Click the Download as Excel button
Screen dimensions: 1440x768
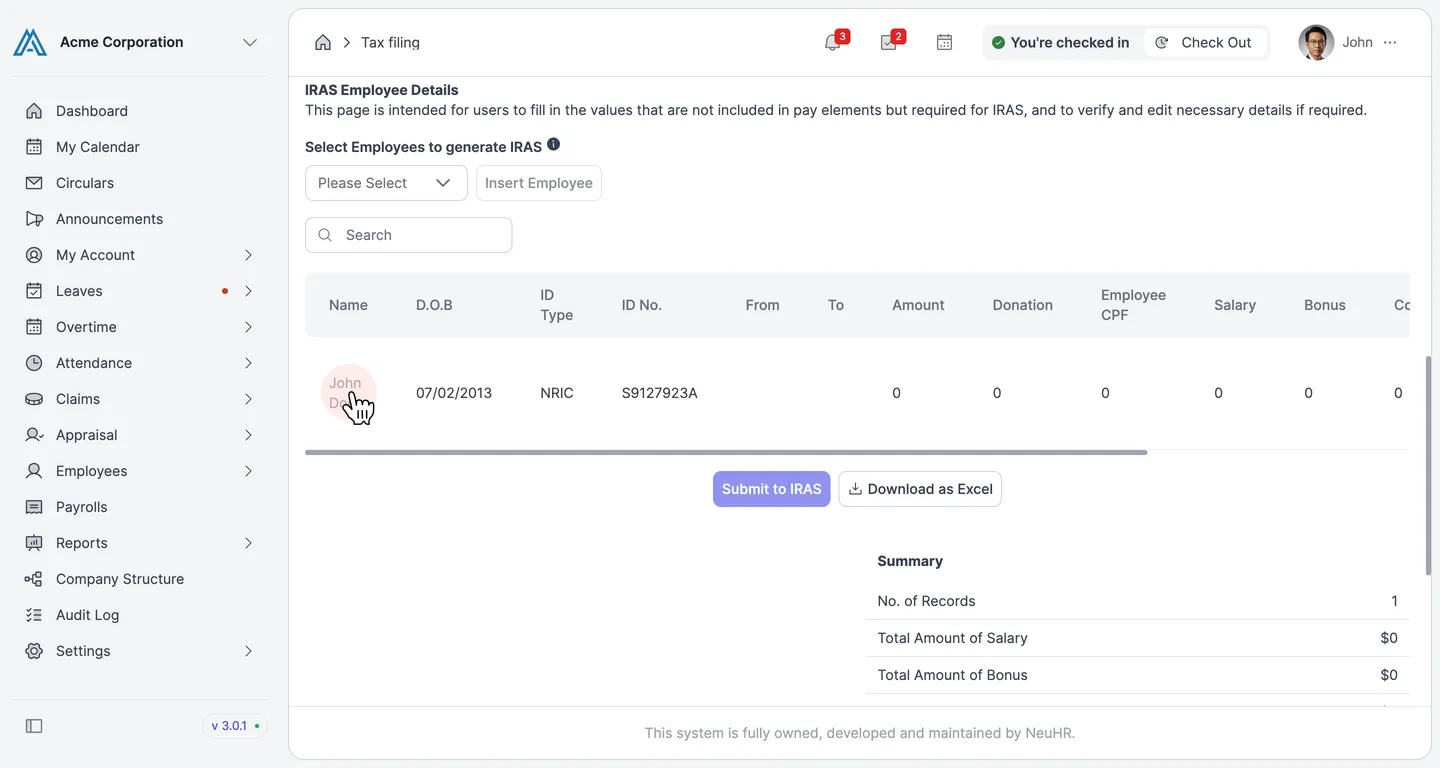coord(920,489)
